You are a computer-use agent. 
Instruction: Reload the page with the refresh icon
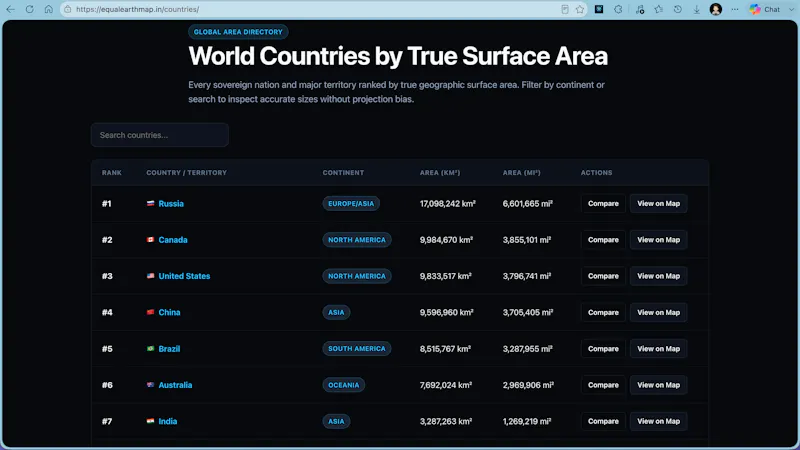coord(30,9)
